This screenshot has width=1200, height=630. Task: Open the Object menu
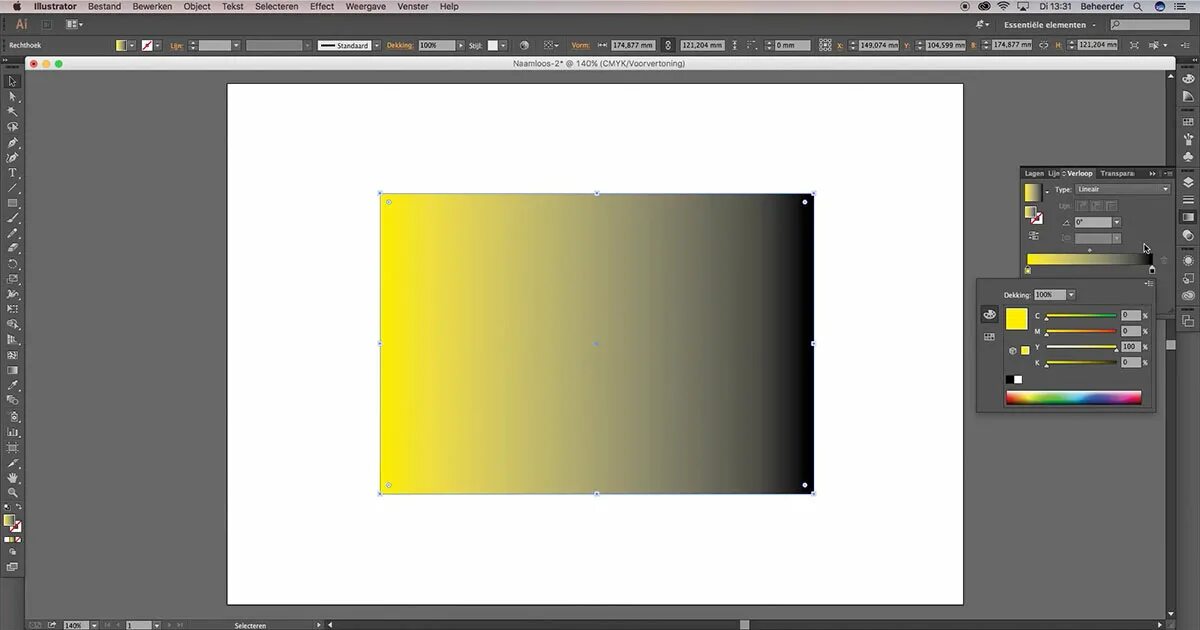pos(197,6)
